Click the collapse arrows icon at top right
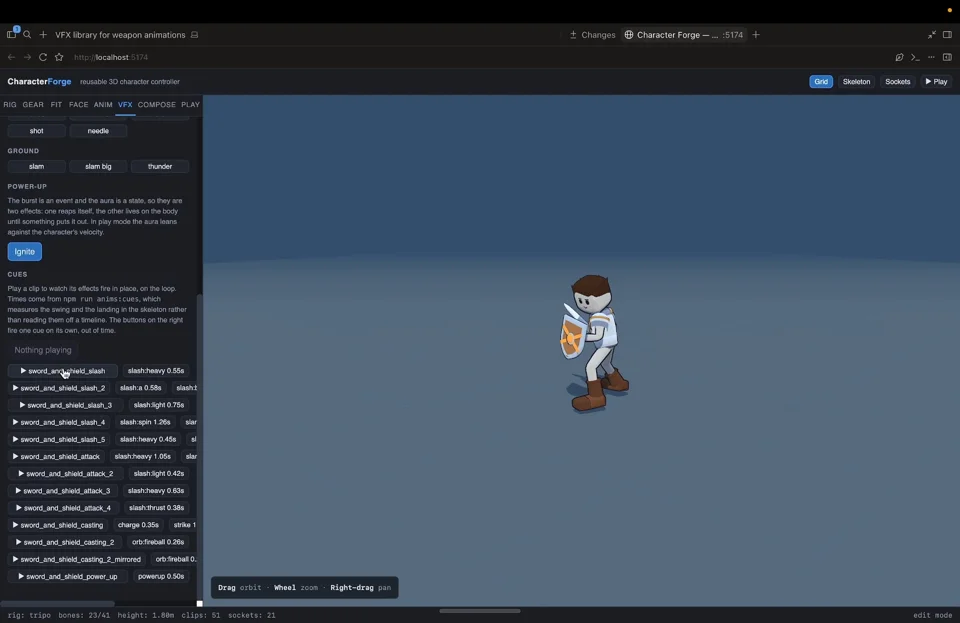The image size is (960, 623). [931, 35]
